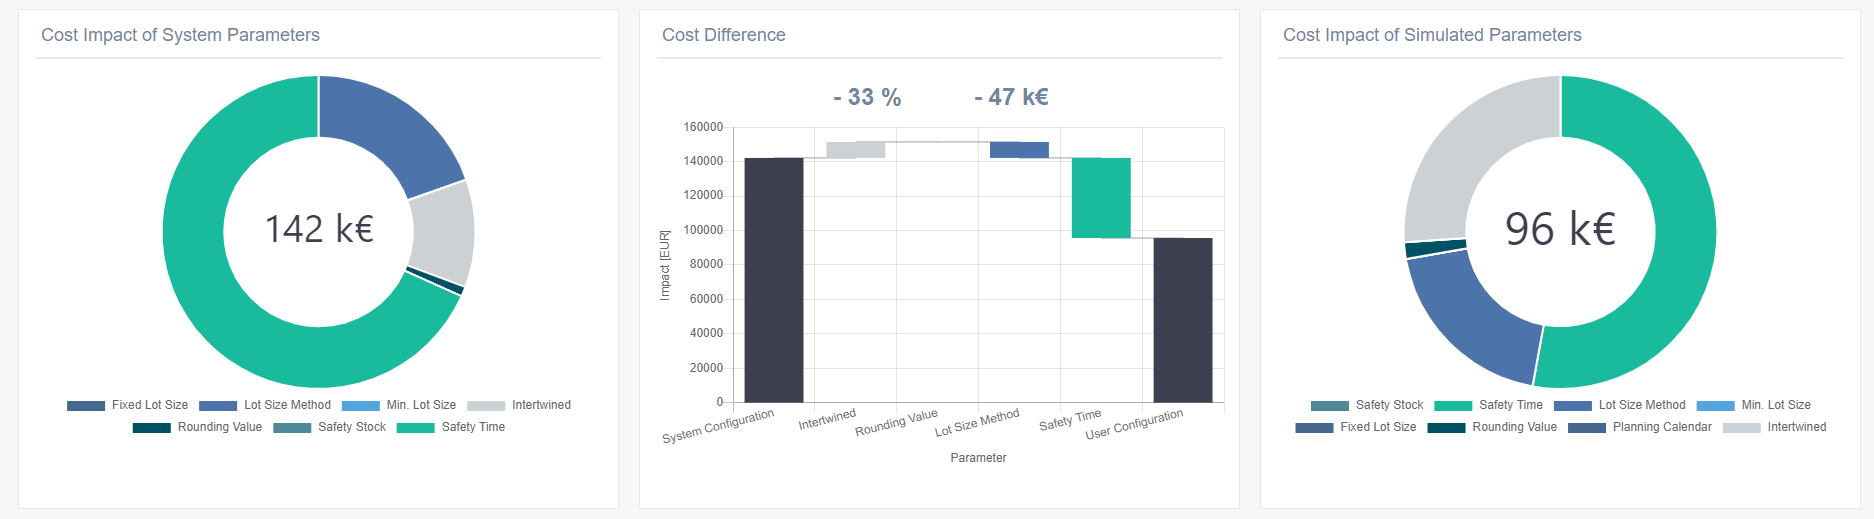Click the green Safety Time waterfall bar

coord(1101,198)
